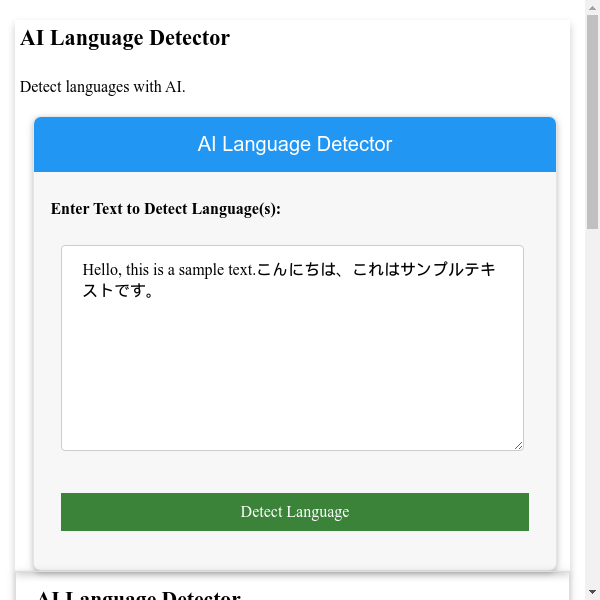This screenshot has height=600, width=600.
Task: Click the 'Detect languages with AI.' description text
Action: [102, 87]
